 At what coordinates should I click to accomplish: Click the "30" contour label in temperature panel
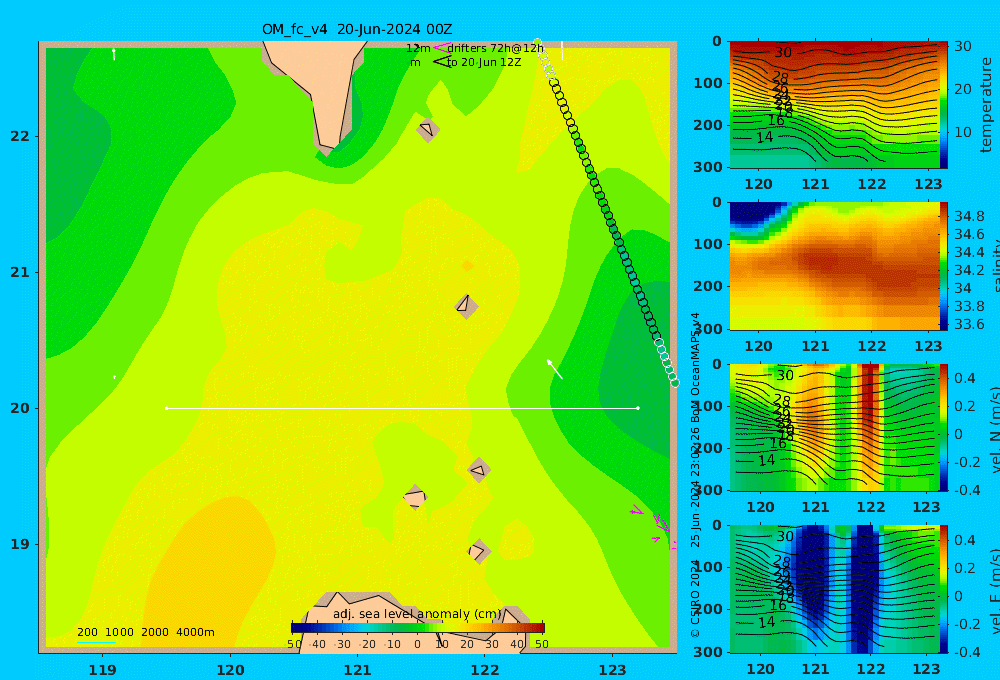[783, 52]
